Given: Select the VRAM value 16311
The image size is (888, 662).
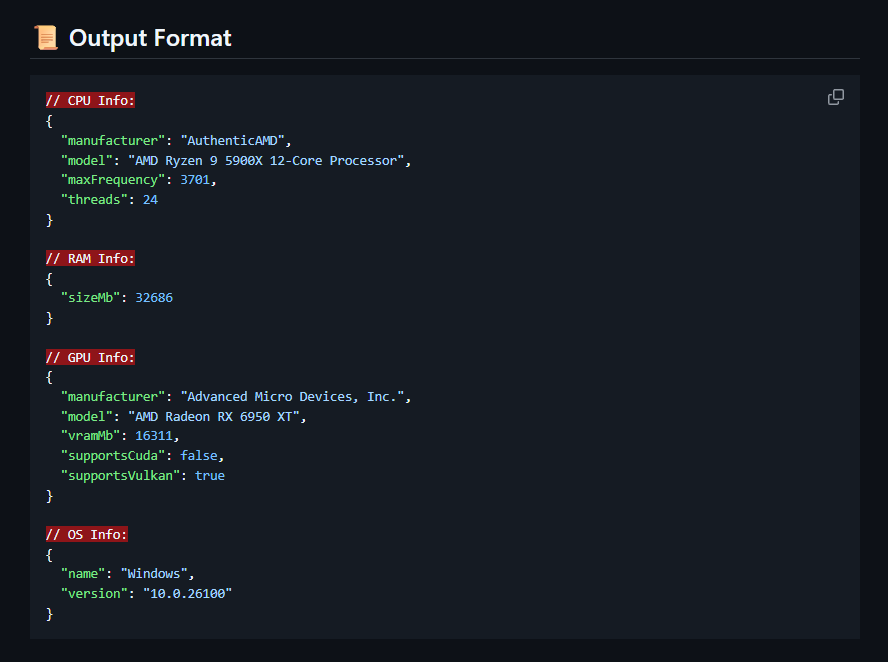Looking at the screenshot, I should (154, 435).
